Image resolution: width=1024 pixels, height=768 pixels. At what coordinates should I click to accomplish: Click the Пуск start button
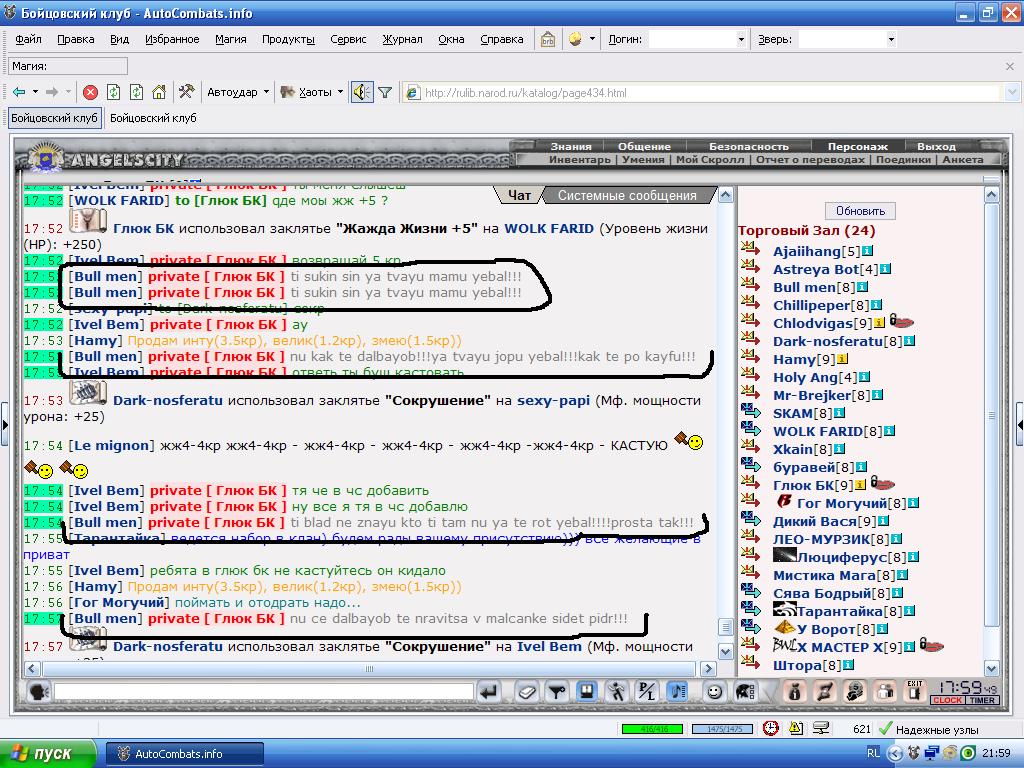click(x=47, y=754)
